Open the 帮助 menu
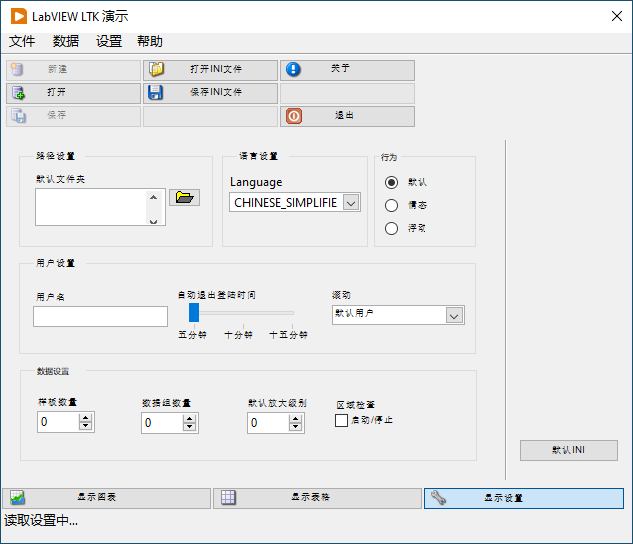This screenshot has height=544, width=633. [150, 41]
